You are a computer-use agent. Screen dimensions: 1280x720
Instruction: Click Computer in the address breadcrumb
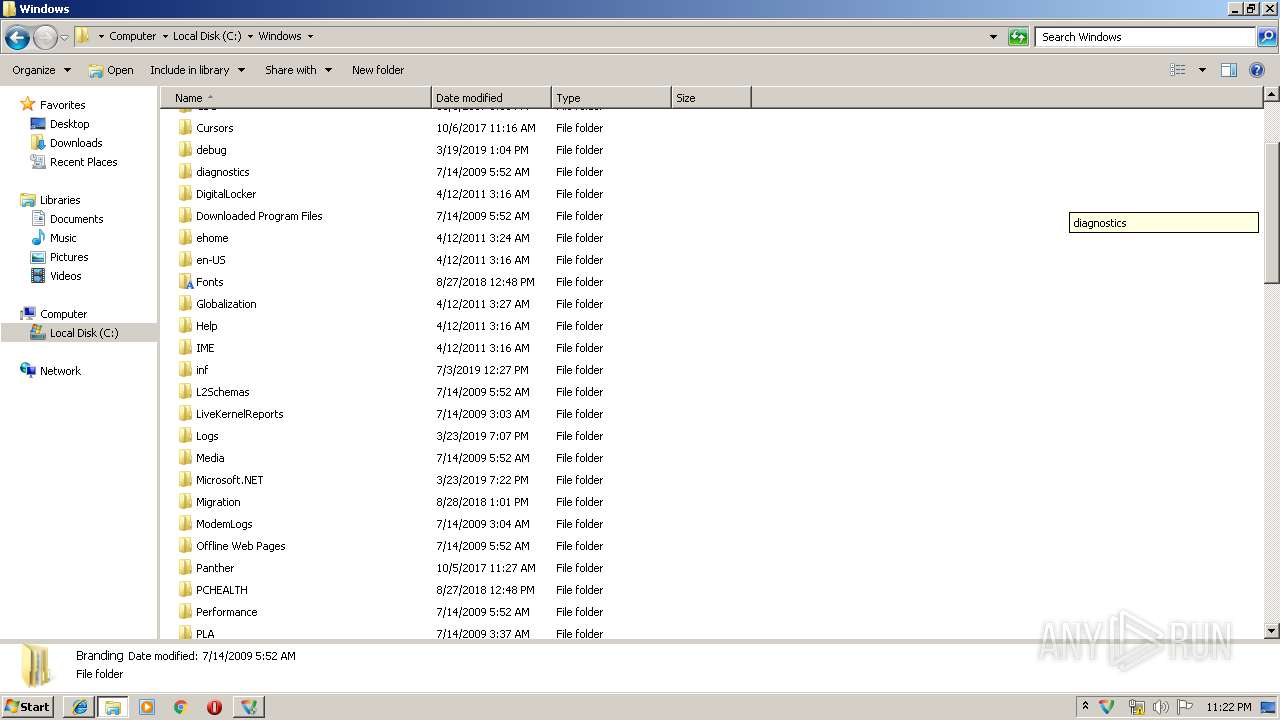(133, 36)
